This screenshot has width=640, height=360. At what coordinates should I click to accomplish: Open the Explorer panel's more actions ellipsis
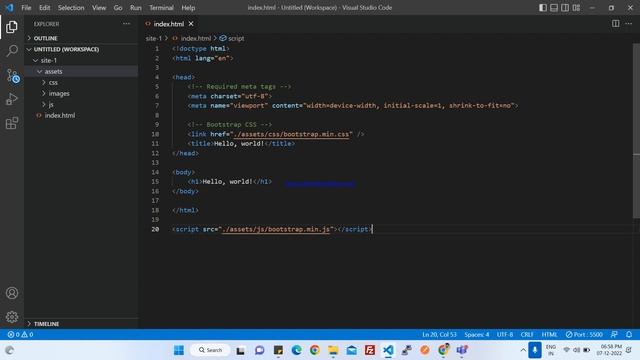coord(127,24)
